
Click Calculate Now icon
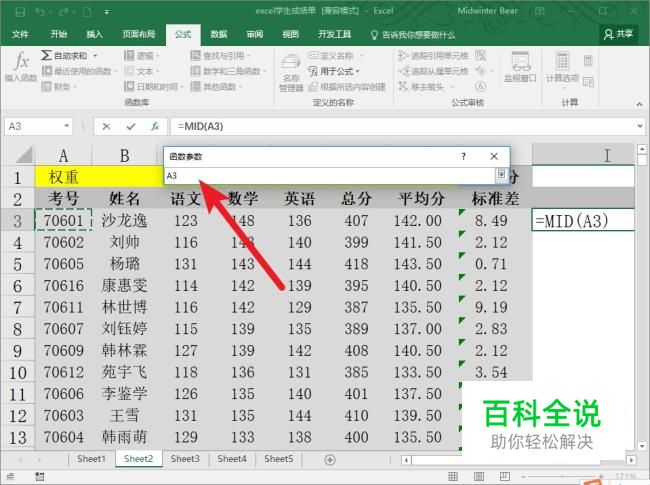pos(588,61)
